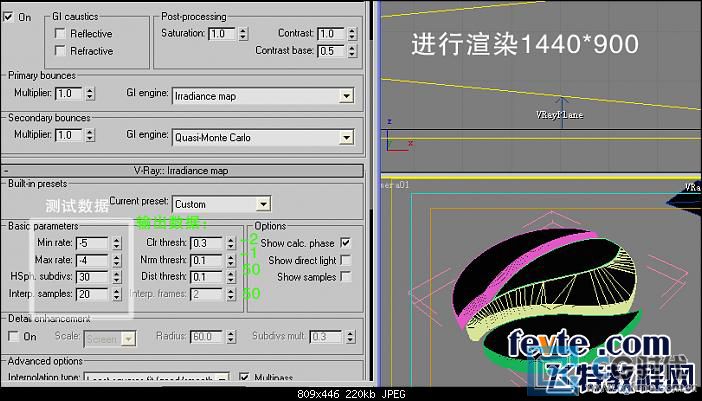This screenshot has width=702, height=401.
Task: Click the Clr thresh spinner arrows
Action: pos(231,243)
